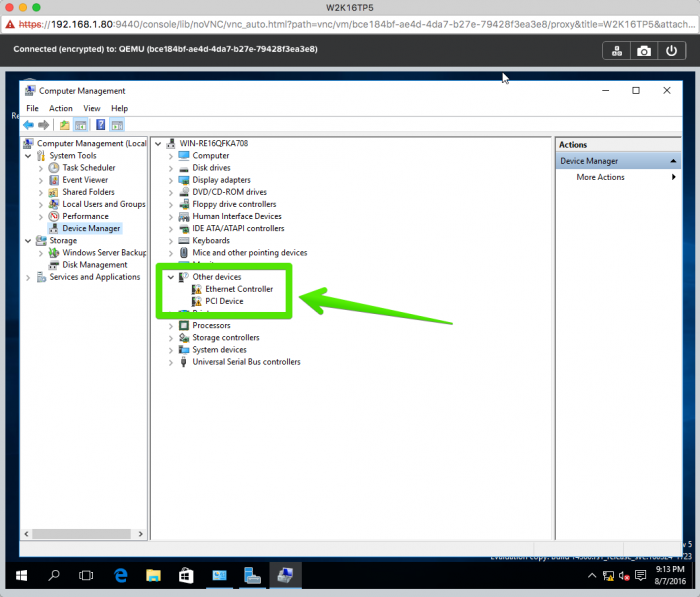Viewport: 700px width, 597px height.
Task: Collapse the Other devices category
Action: pyautogui.click(x=171, y=277)
